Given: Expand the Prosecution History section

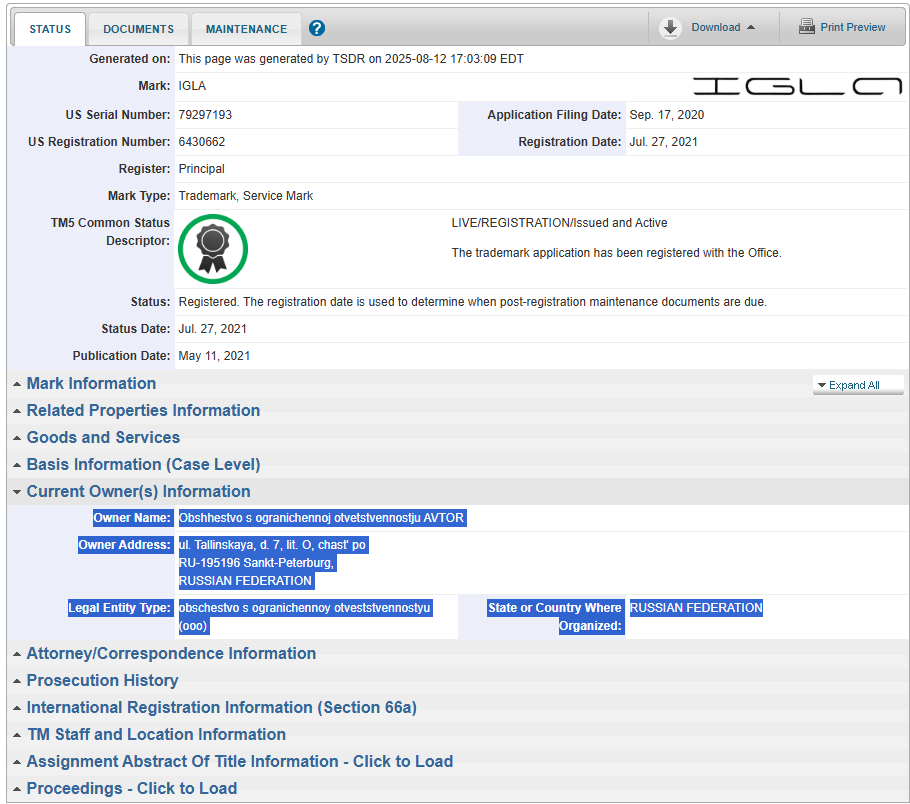Looking at the screenshot, I should click(102, 680).
